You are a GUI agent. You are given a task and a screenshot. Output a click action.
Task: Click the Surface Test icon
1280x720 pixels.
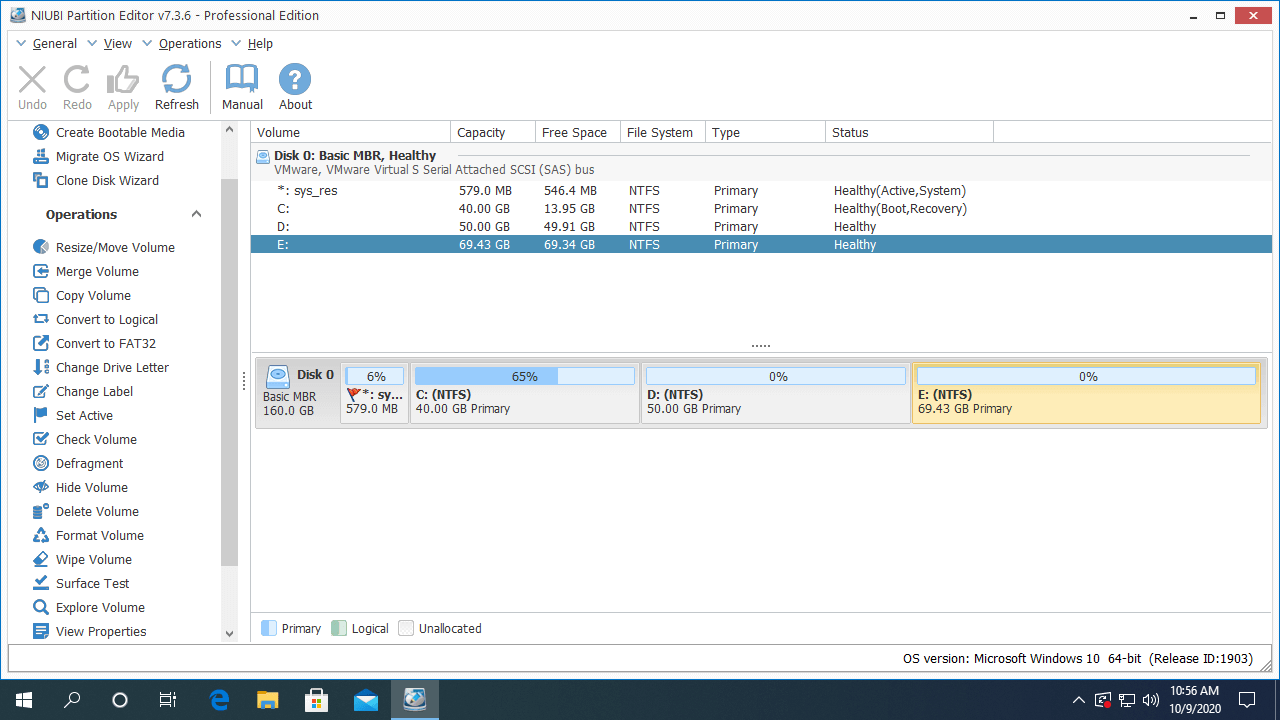click(41, 583)
